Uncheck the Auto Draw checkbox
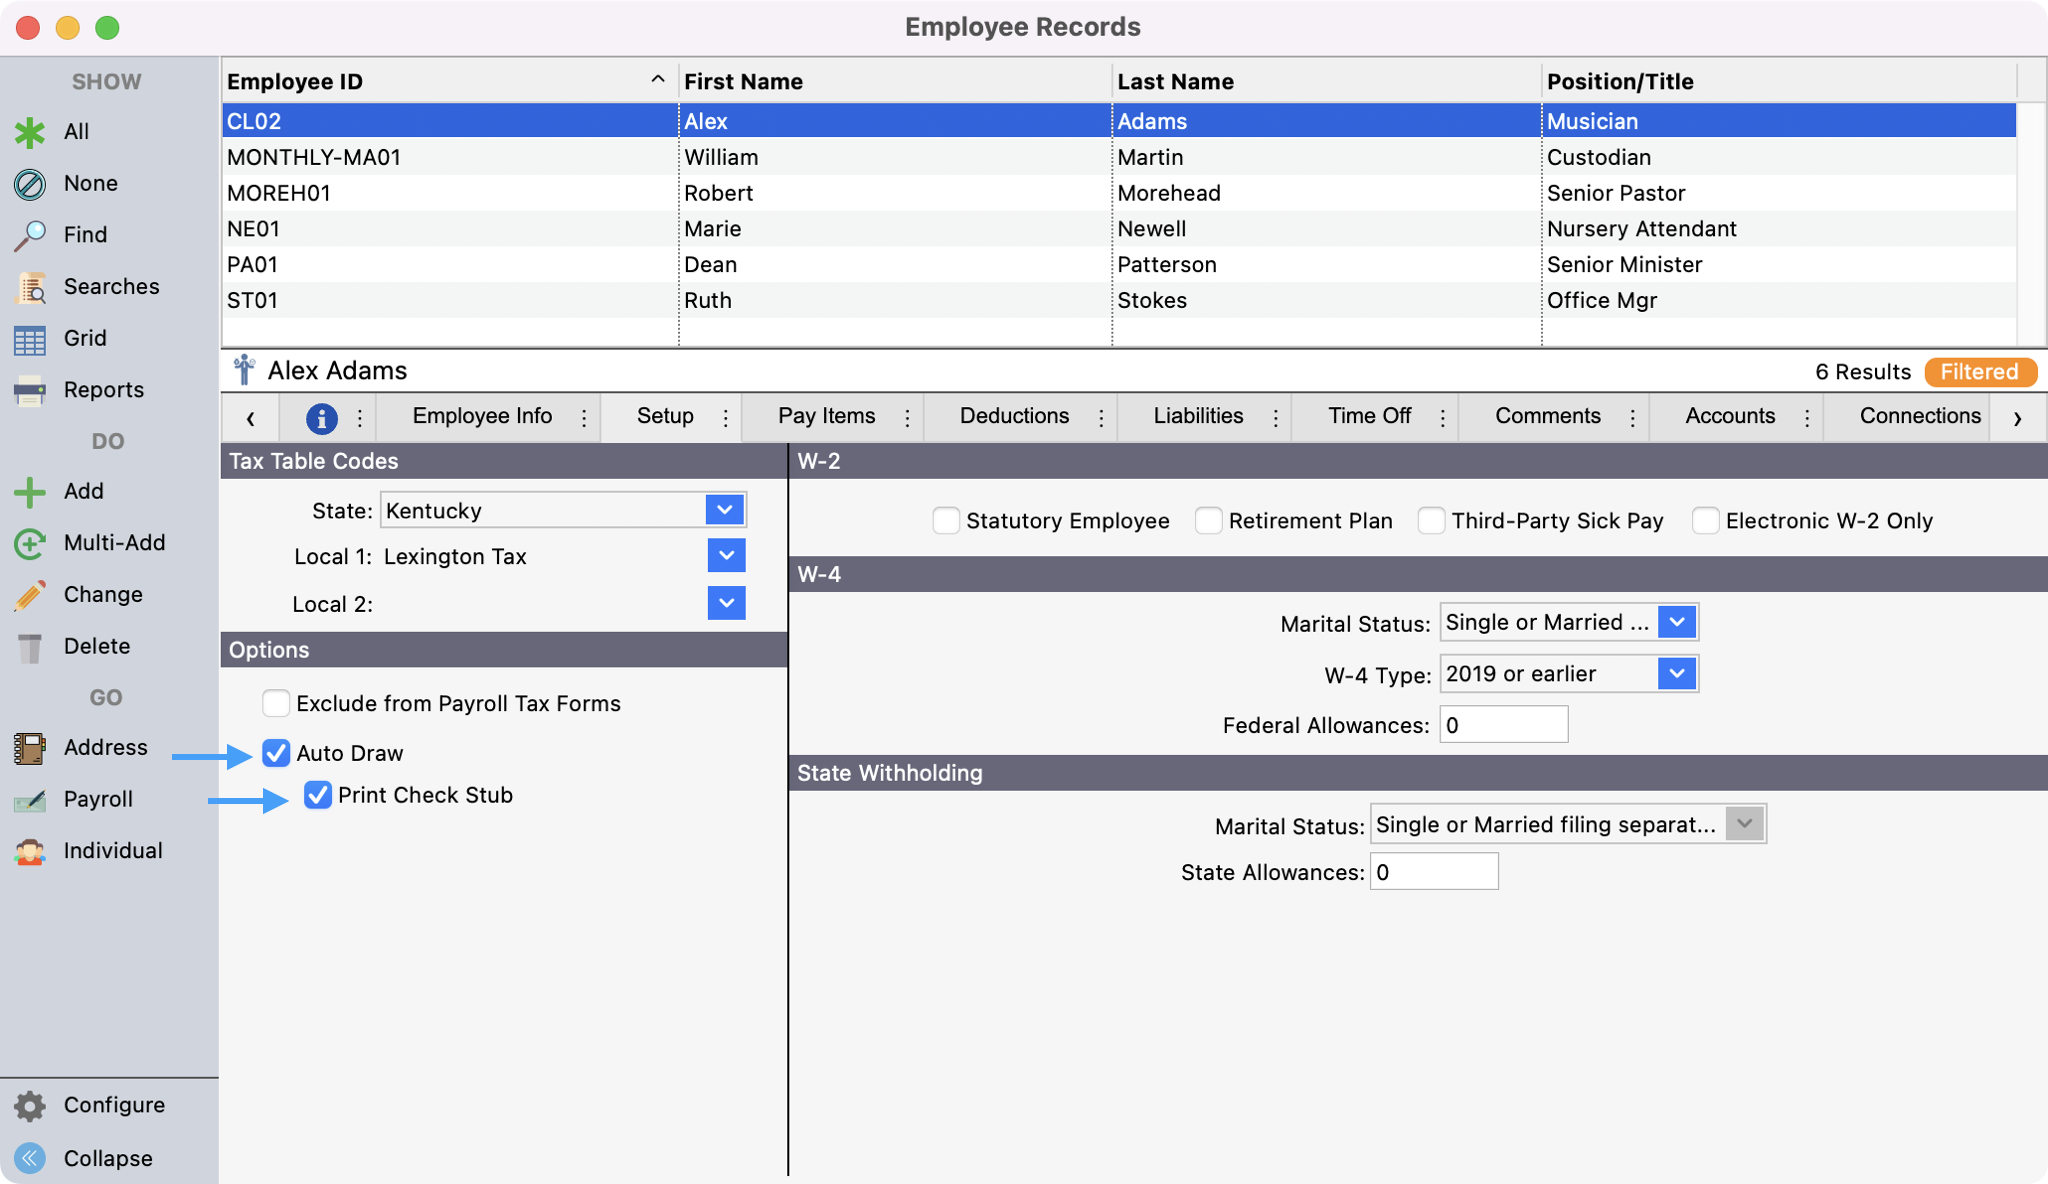 [x=276, y=753]
